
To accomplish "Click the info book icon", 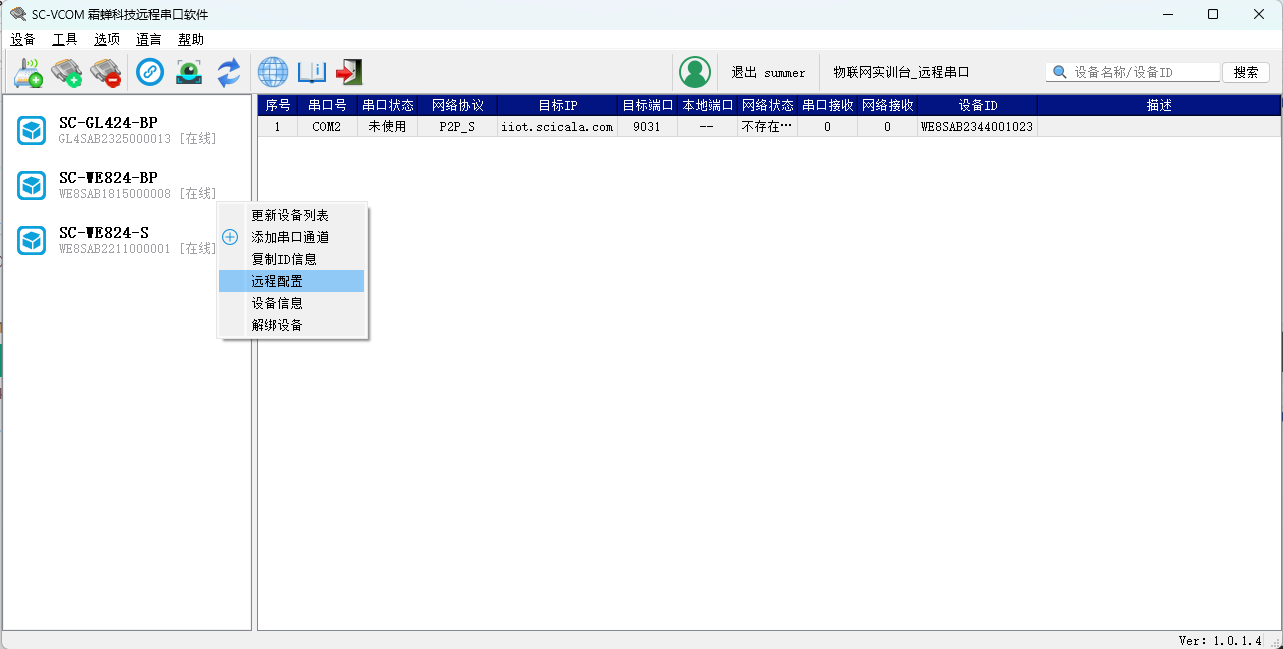I will point(312,72).
